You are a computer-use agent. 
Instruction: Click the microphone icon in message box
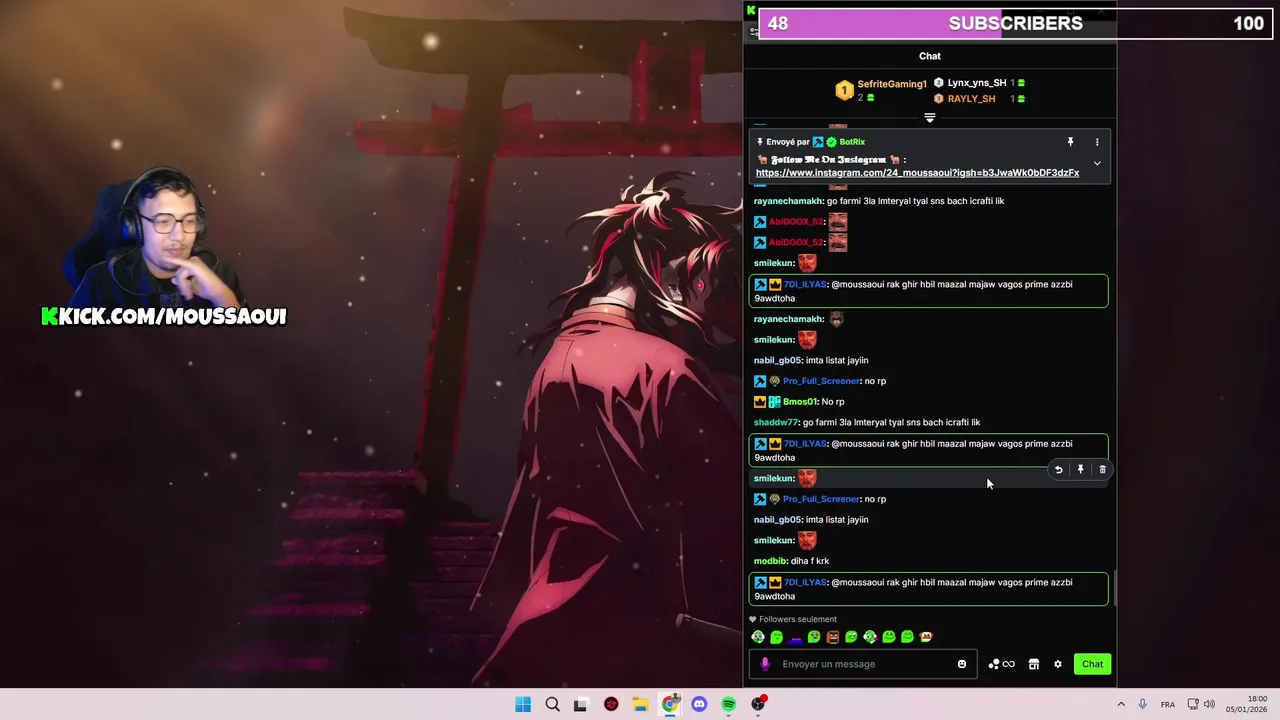[765, 664]
